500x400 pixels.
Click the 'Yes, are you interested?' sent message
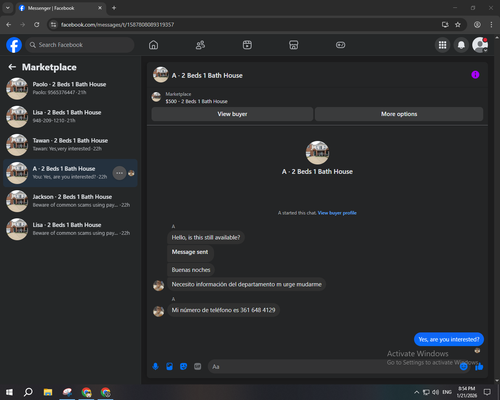449,339
